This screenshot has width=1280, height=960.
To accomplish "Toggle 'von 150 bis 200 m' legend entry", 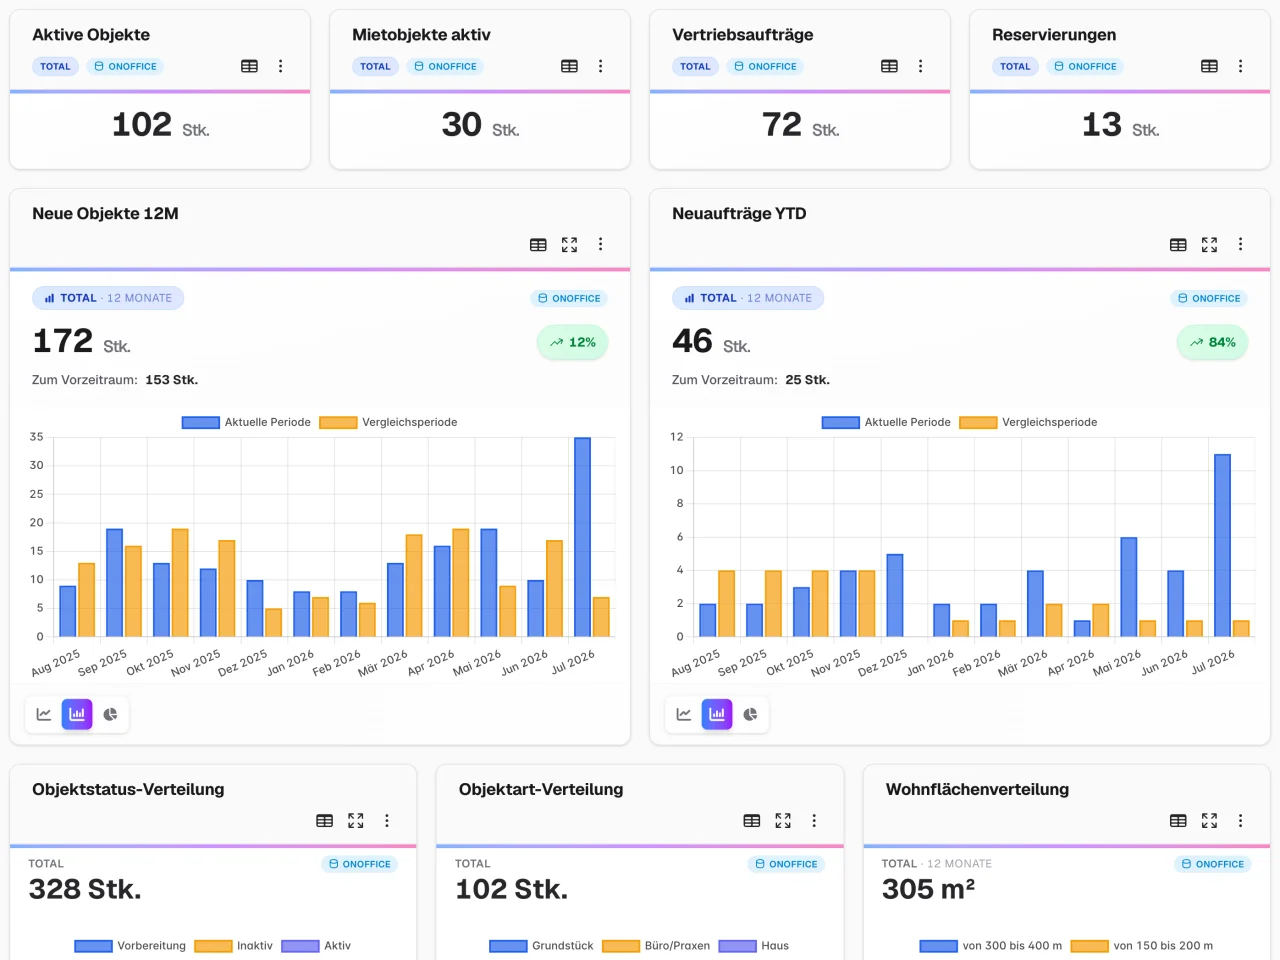I will coord(1142,946).
